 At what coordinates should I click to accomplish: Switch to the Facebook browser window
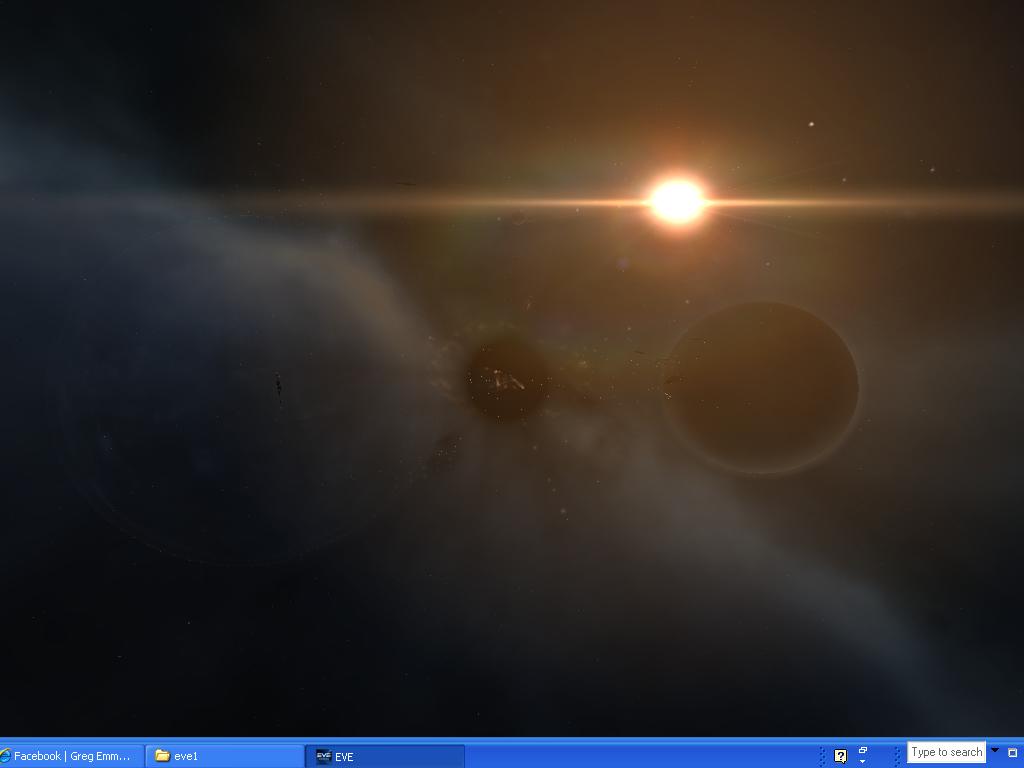coord(71,756)
